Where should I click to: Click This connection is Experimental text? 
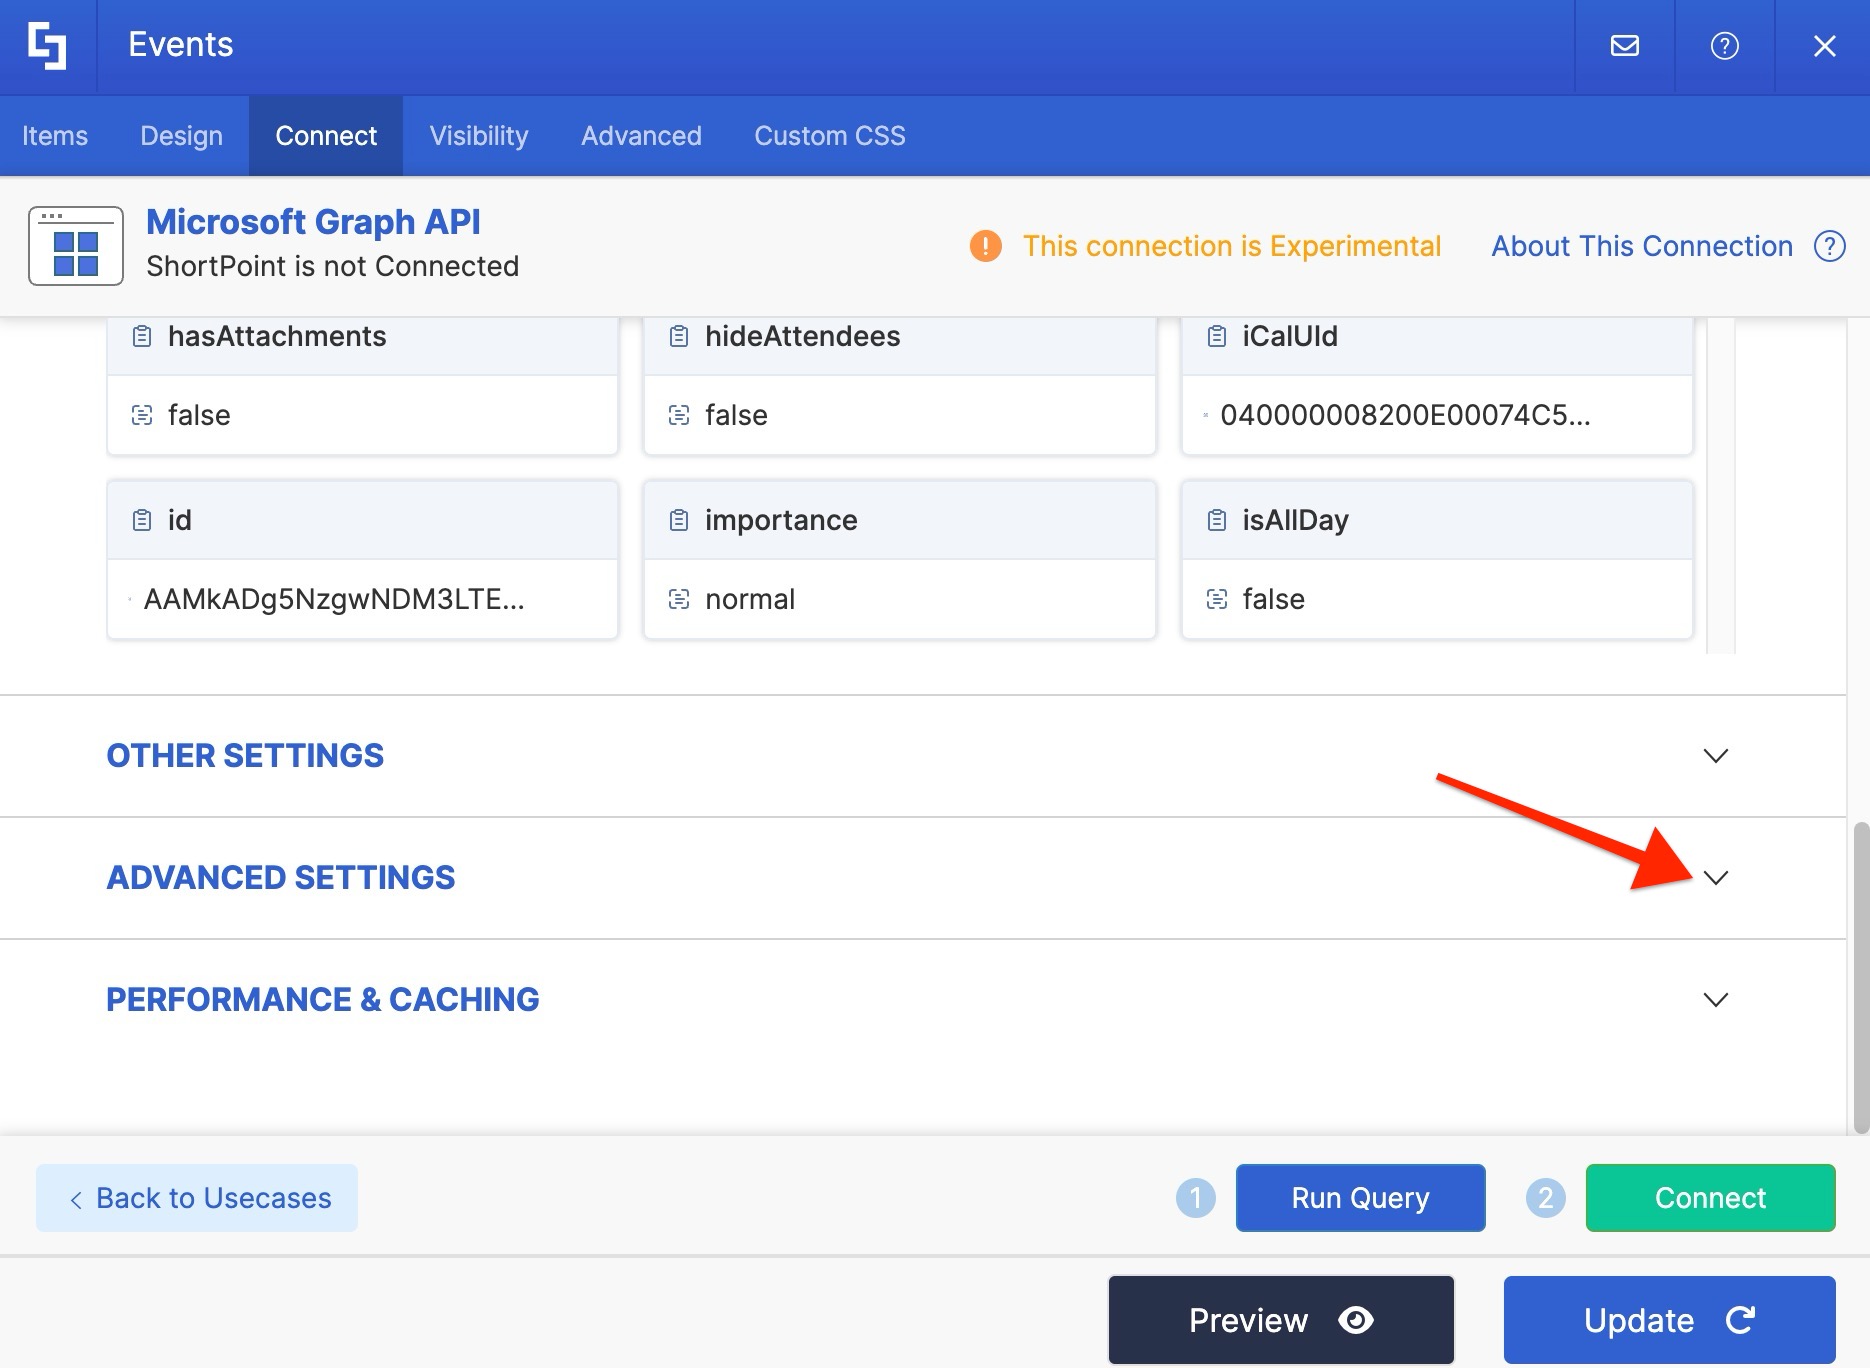coord(1232,246)
